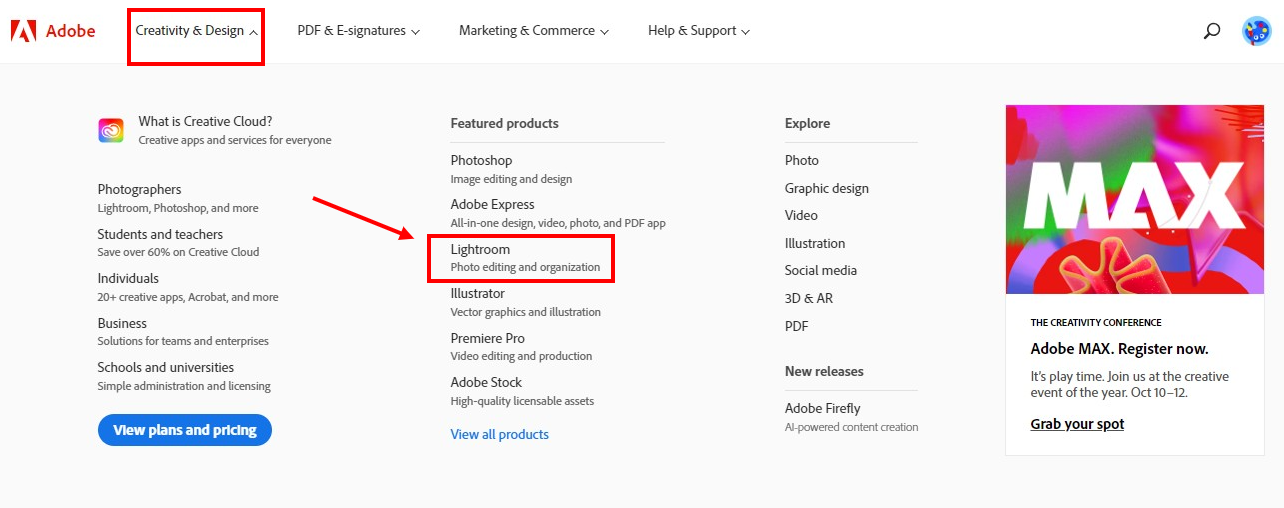The height and width of the screenshot is (508, 1284).
Task: Open Adobe Express product link
Action: 492,204
